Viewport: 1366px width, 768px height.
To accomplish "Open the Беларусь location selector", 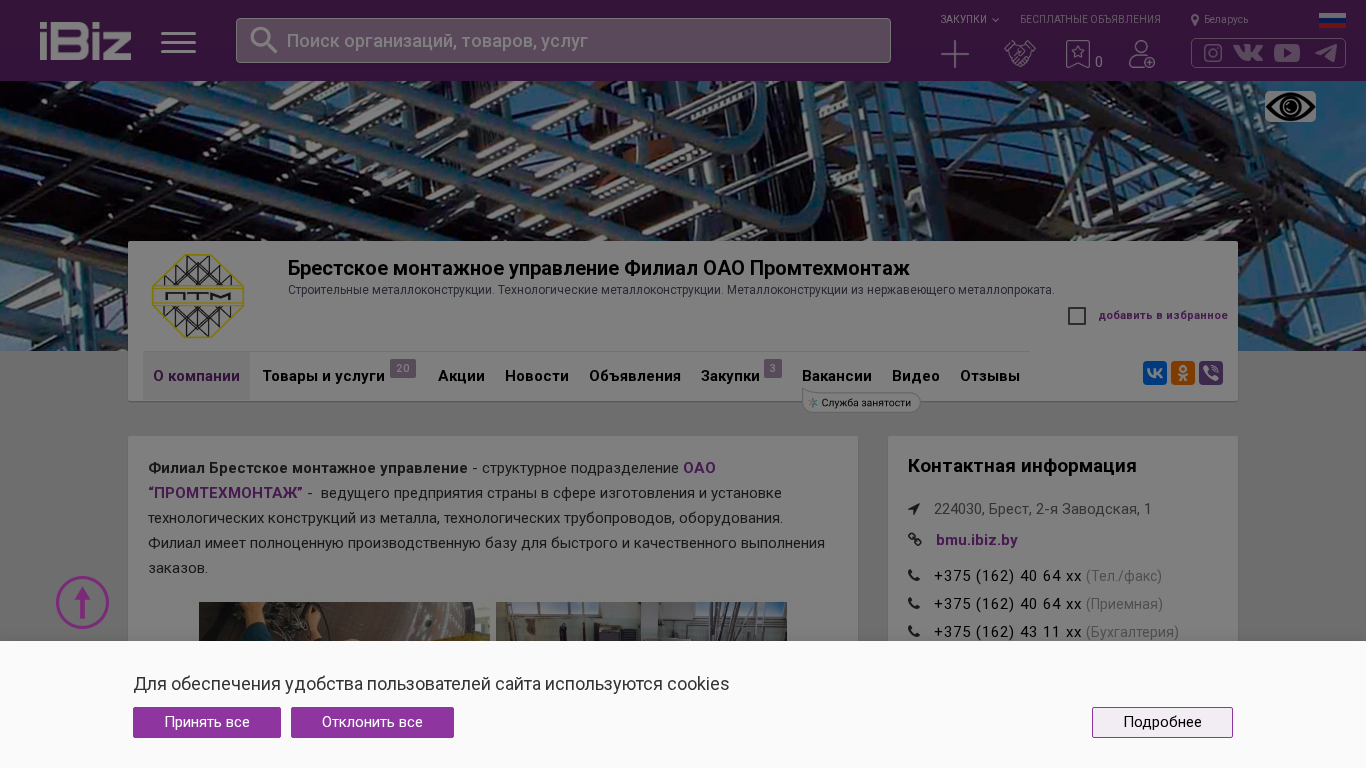I will 1219,20.
